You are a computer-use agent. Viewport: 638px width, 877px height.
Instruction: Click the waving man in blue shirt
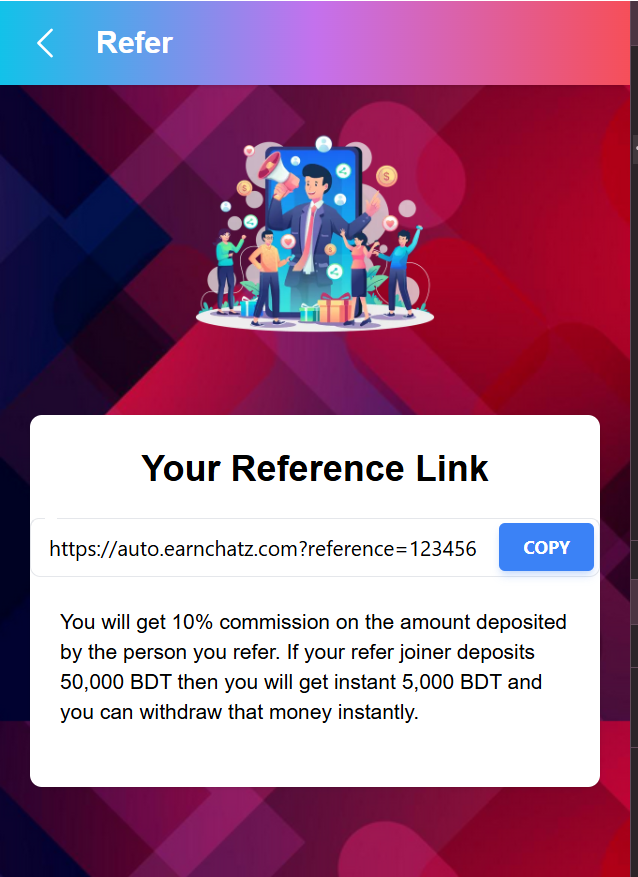click(x=401, y=271)
